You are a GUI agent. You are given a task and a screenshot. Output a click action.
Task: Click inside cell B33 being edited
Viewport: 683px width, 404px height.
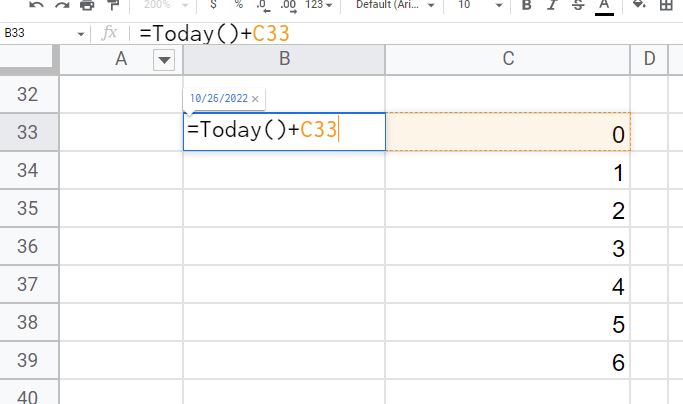pos(284,132)
